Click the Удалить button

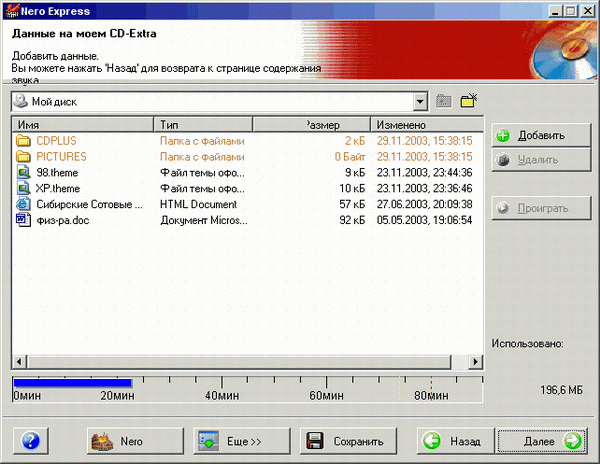pos(541,160)
